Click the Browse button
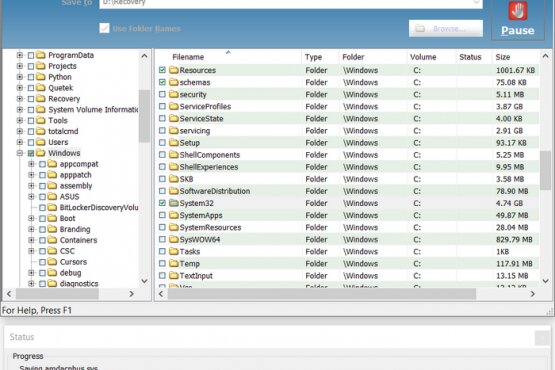555x370 pixels. click(446, 28)
